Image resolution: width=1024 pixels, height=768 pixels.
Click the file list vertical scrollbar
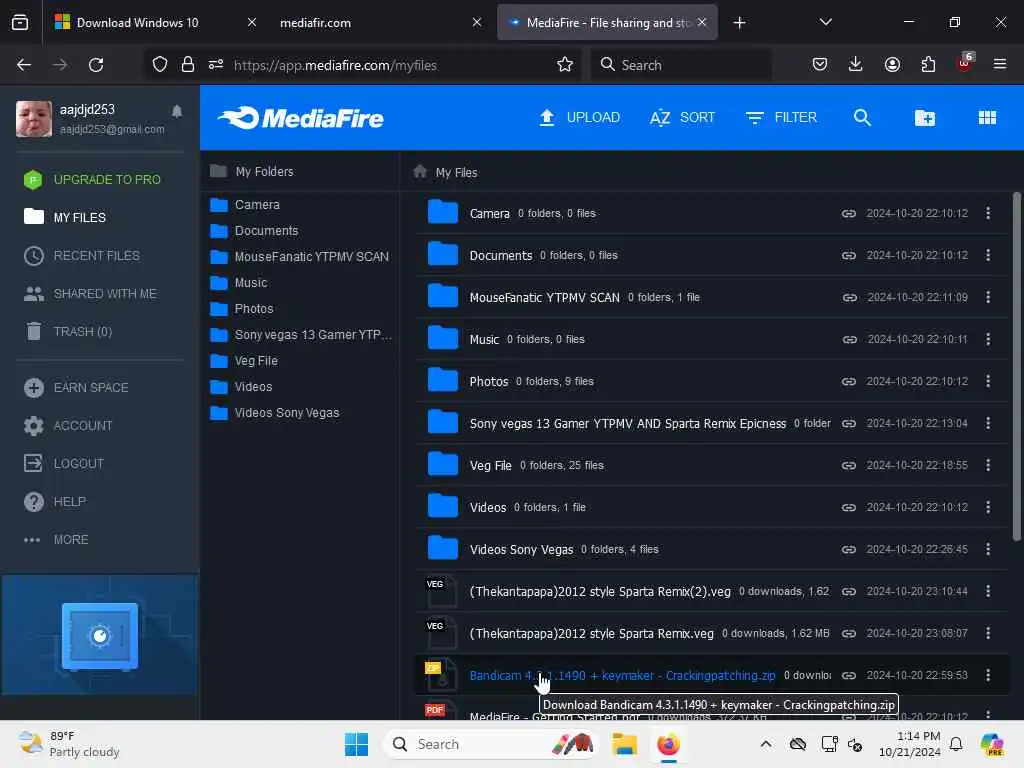click(x=1016, y=366)
